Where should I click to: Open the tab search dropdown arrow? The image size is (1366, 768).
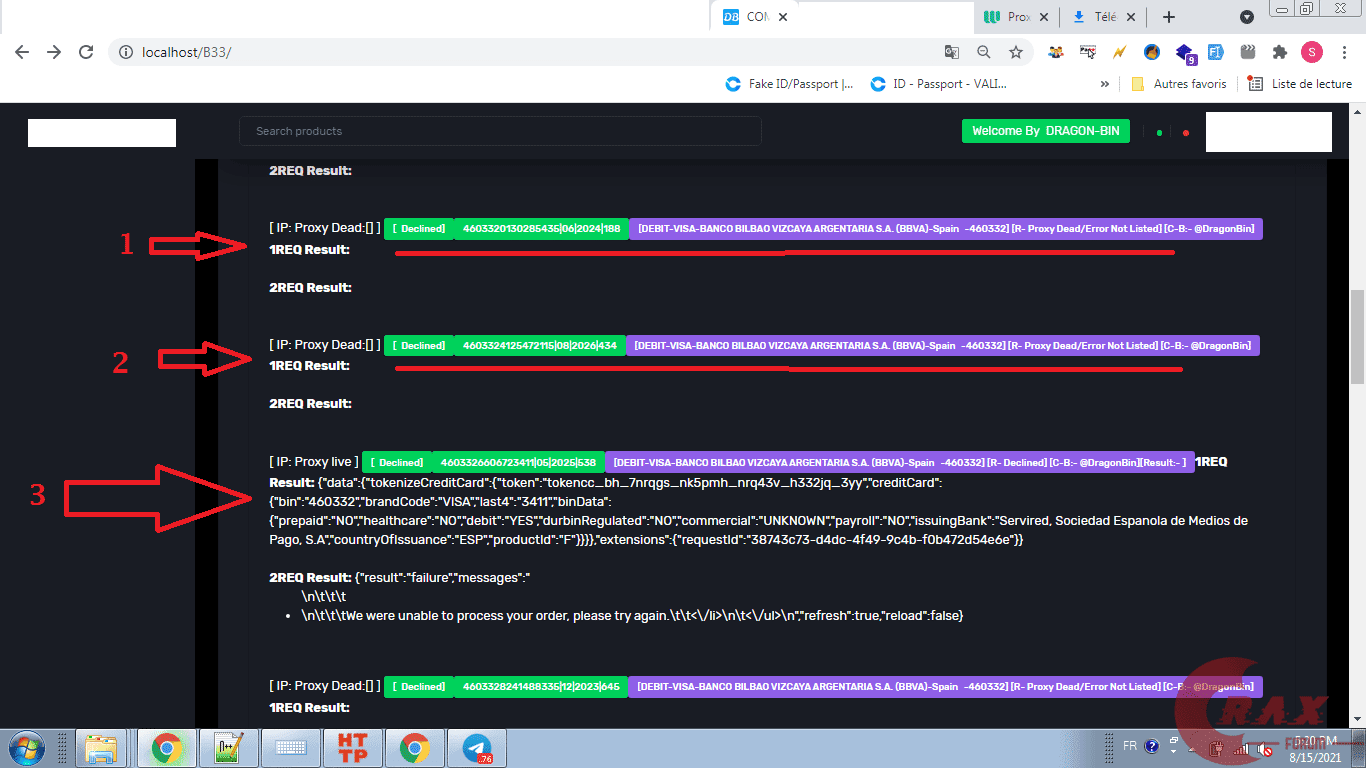1247,17
